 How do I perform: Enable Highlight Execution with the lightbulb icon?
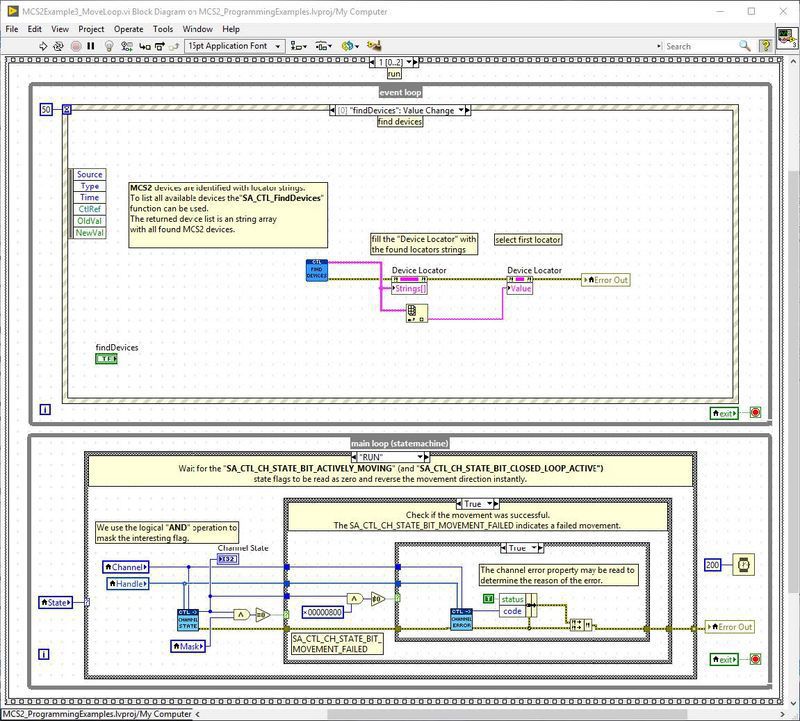[110, 47]
